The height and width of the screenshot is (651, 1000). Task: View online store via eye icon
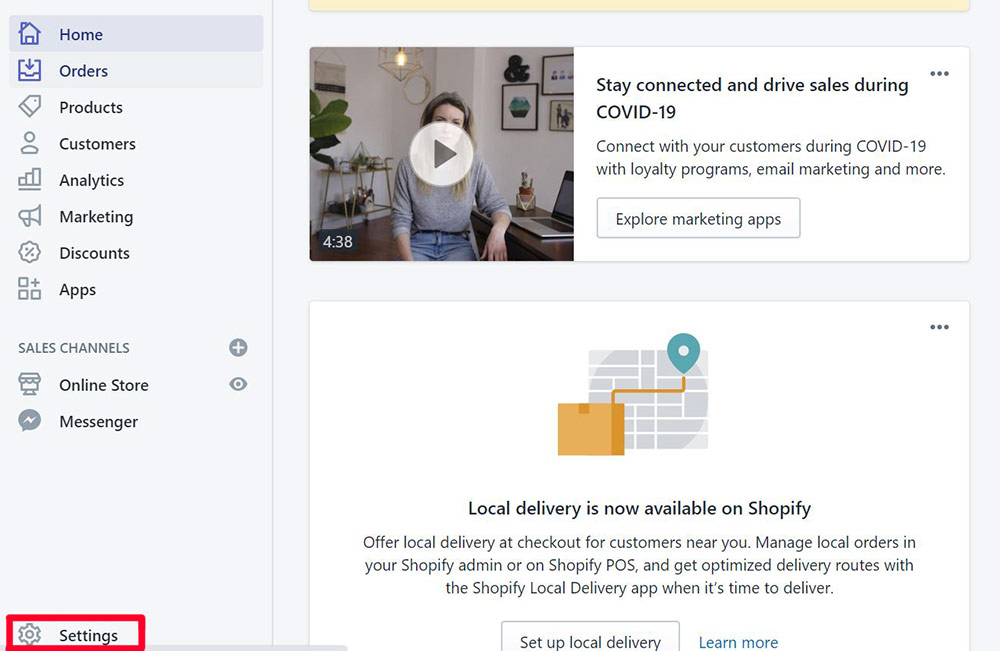(x=238, y=384)
